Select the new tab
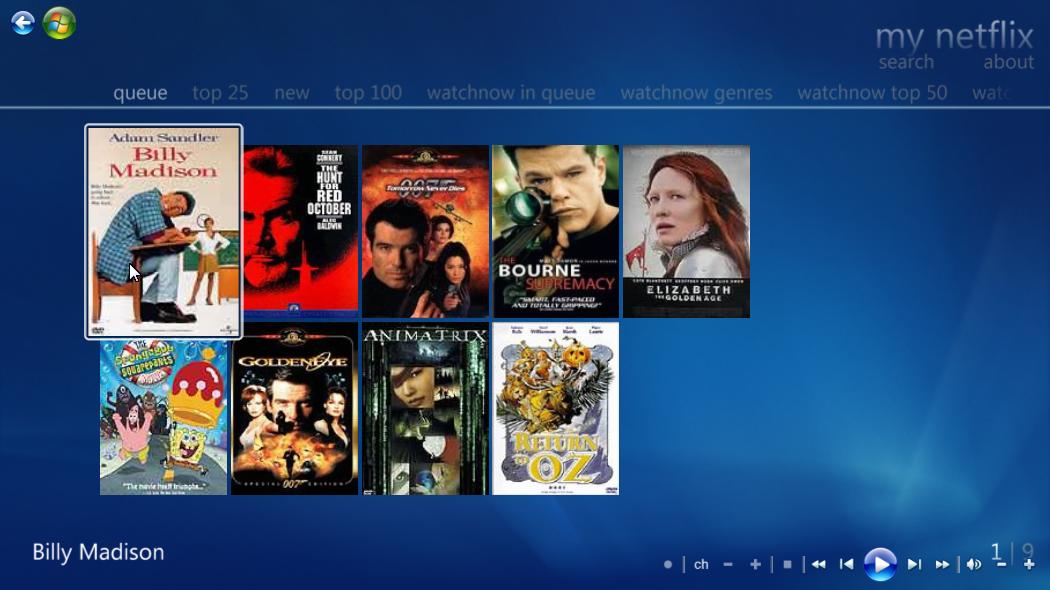 point(292,92)
